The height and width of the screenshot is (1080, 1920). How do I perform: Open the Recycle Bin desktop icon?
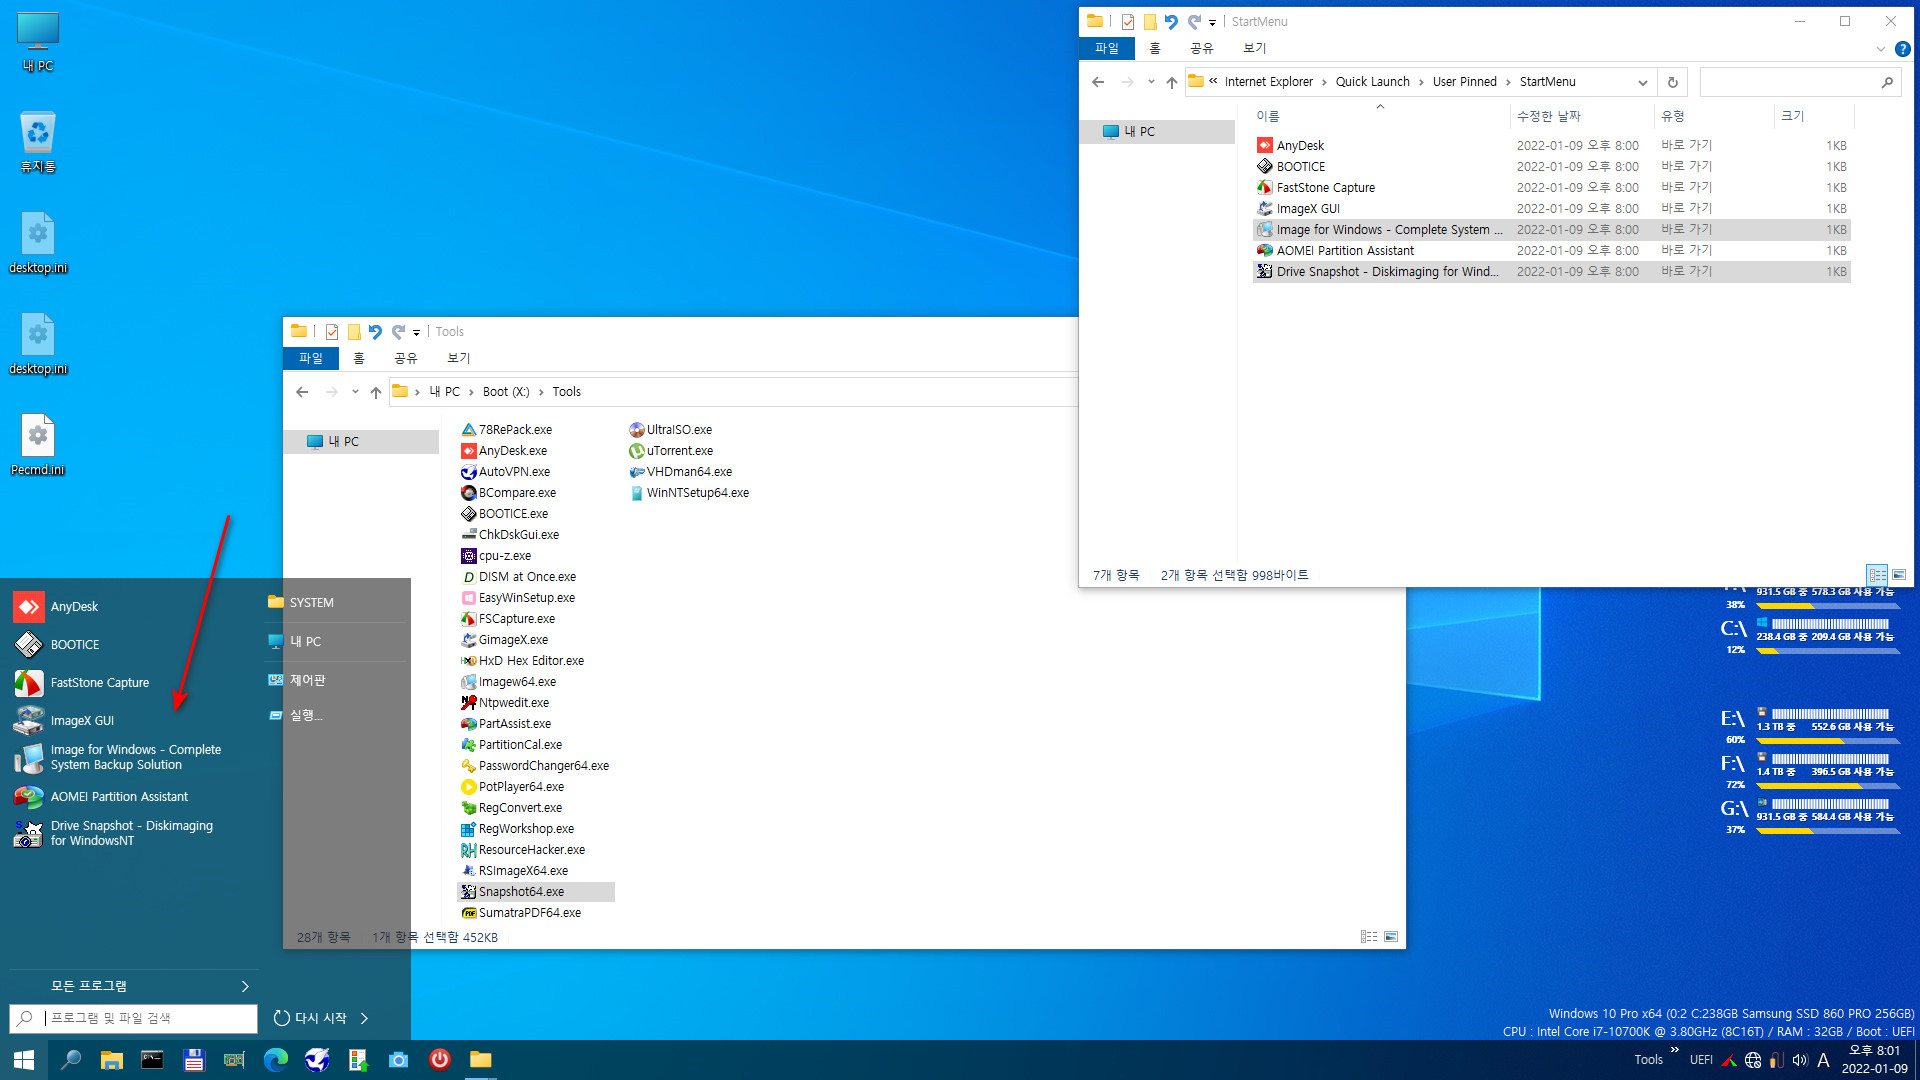coord(38,142)
